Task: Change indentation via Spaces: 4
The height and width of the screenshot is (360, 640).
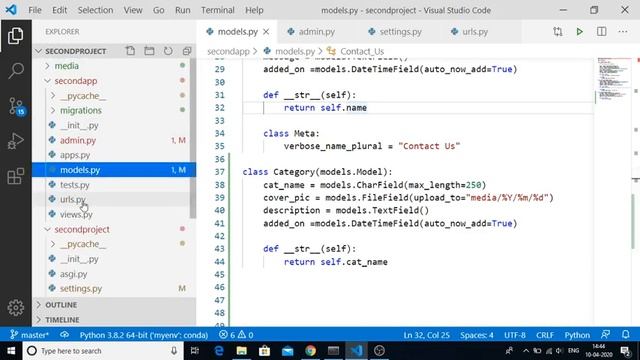Action: (476, 335)
